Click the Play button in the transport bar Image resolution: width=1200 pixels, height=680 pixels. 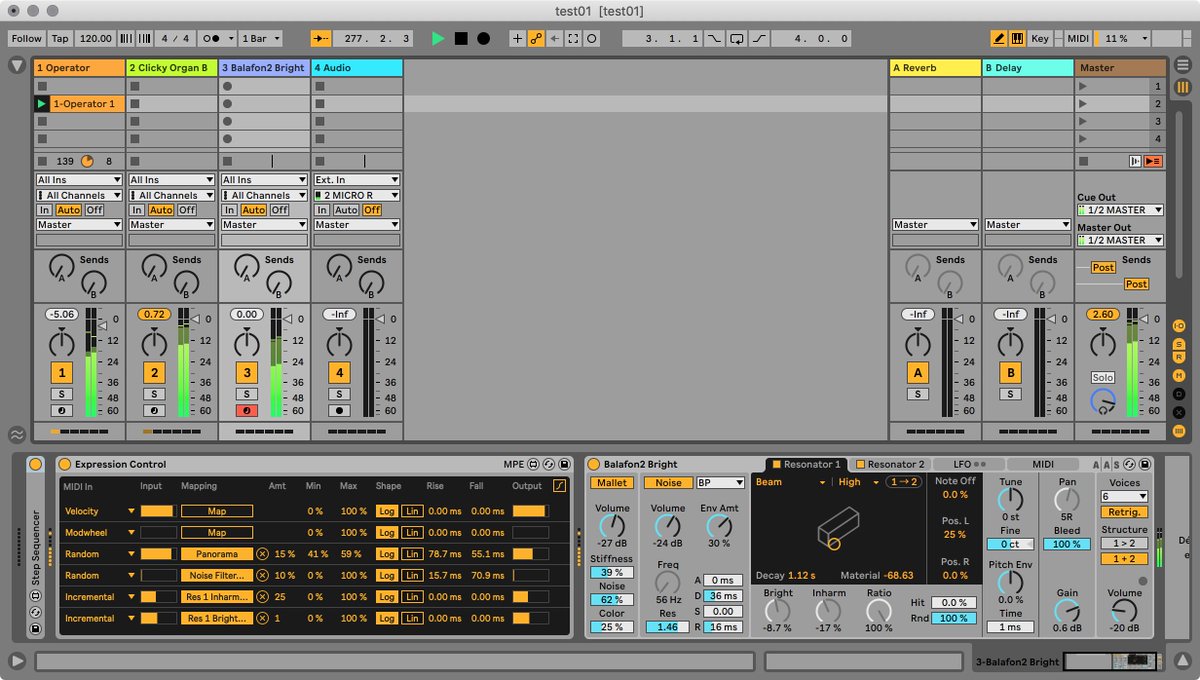(x=438, y=38)
